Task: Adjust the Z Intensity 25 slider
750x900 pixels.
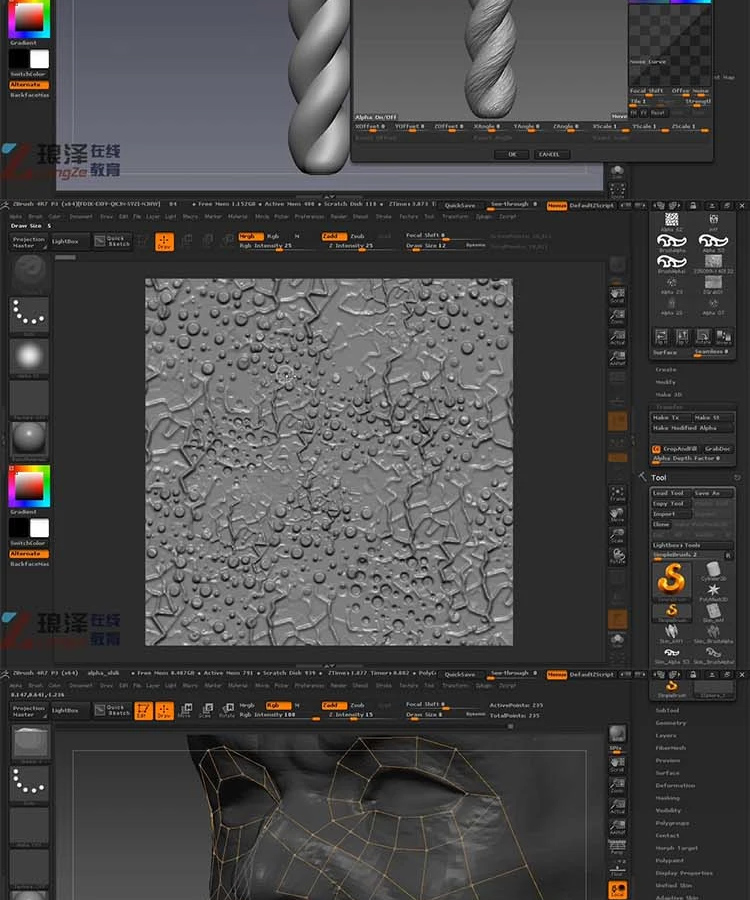Action: (x=351, y=246)
